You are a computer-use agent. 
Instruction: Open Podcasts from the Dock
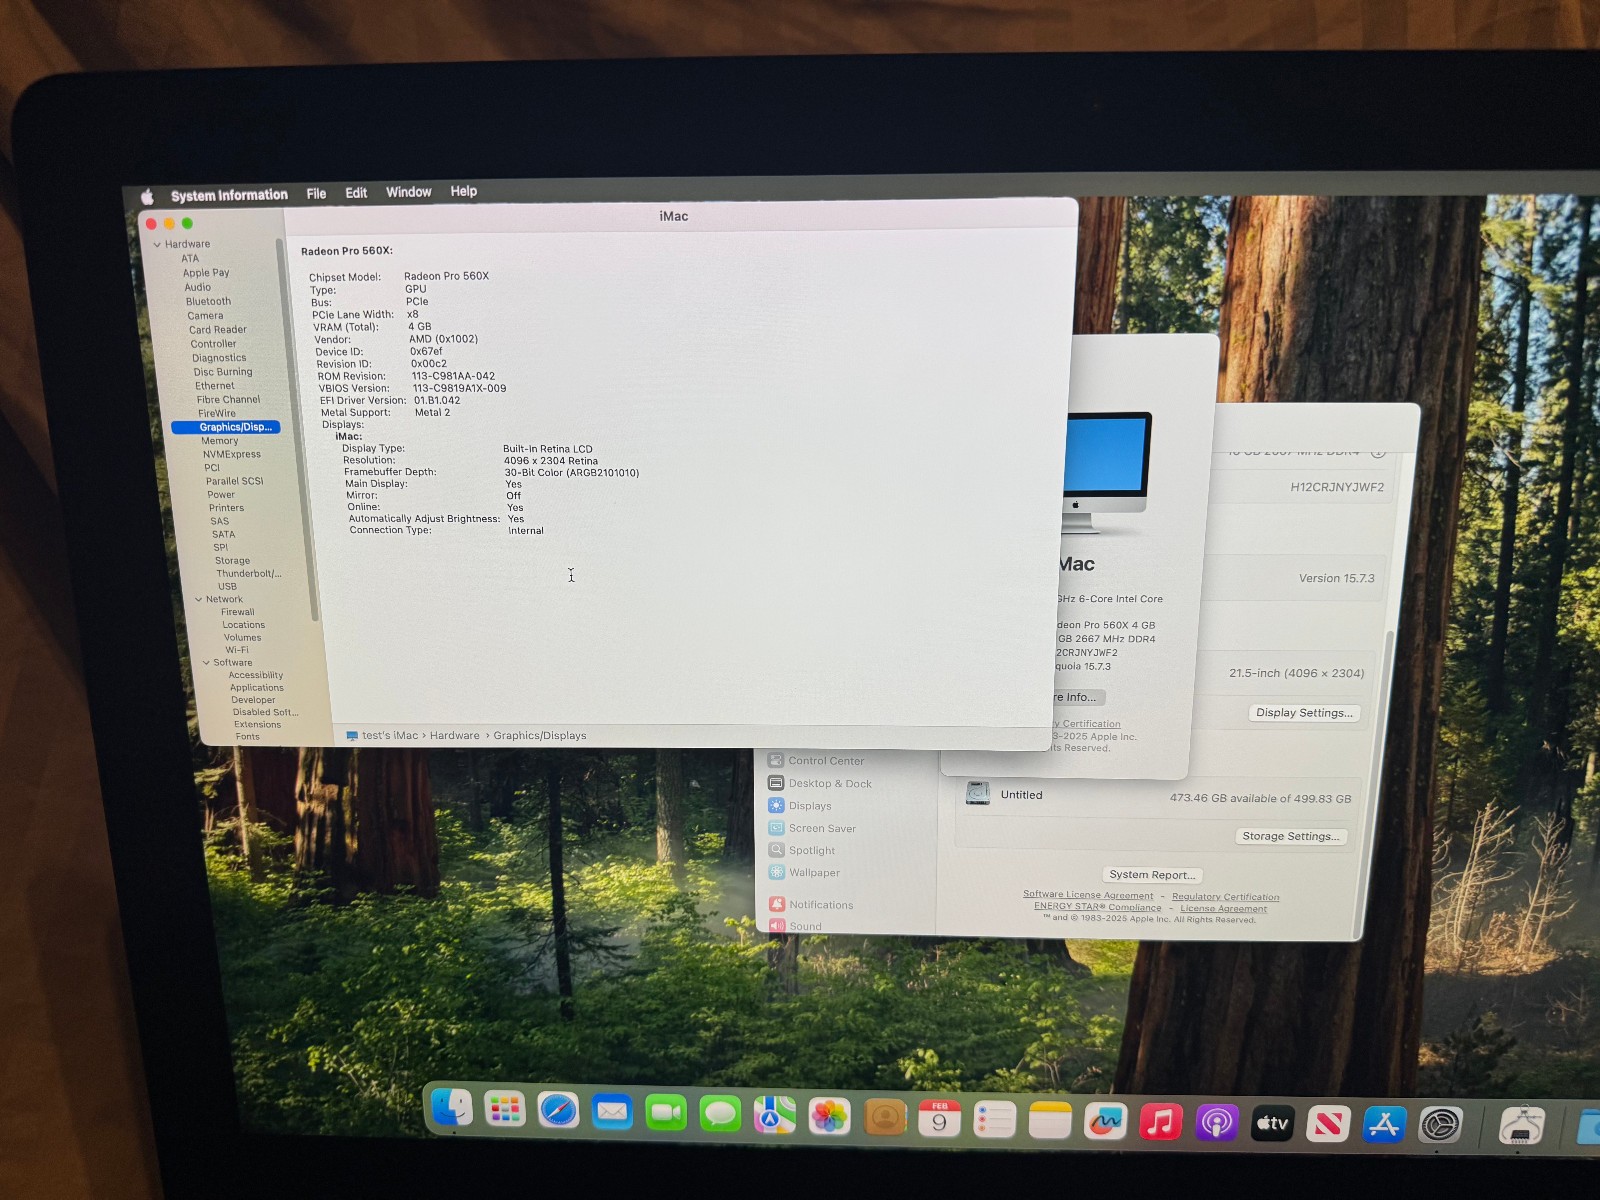[1217, 1123]
